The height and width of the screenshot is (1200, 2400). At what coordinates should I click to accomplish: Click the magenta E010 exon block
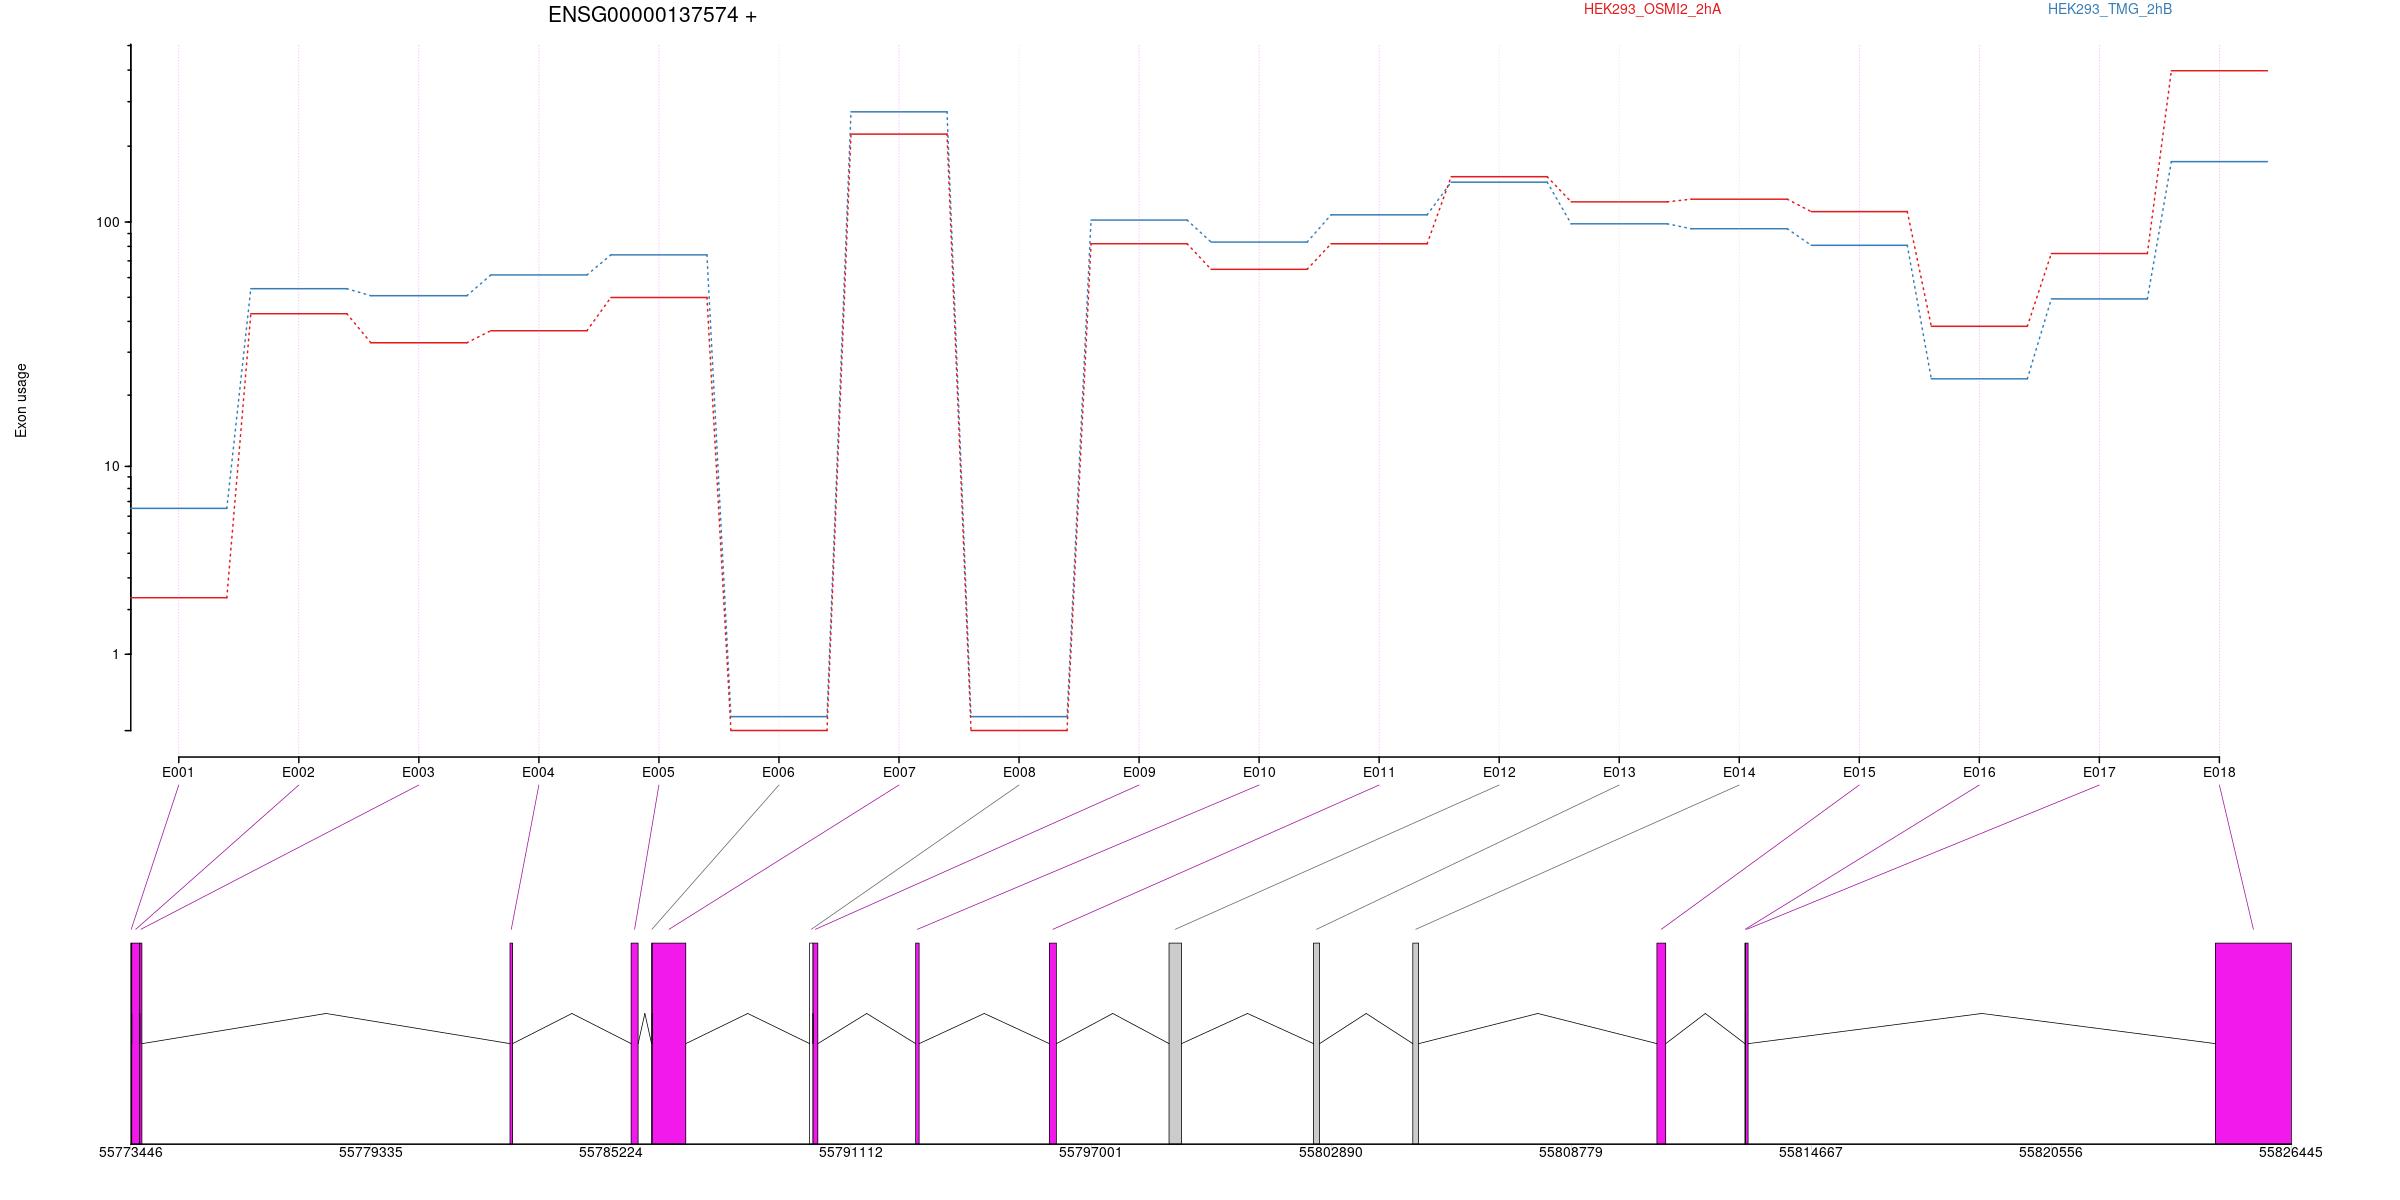point(917,1043)
